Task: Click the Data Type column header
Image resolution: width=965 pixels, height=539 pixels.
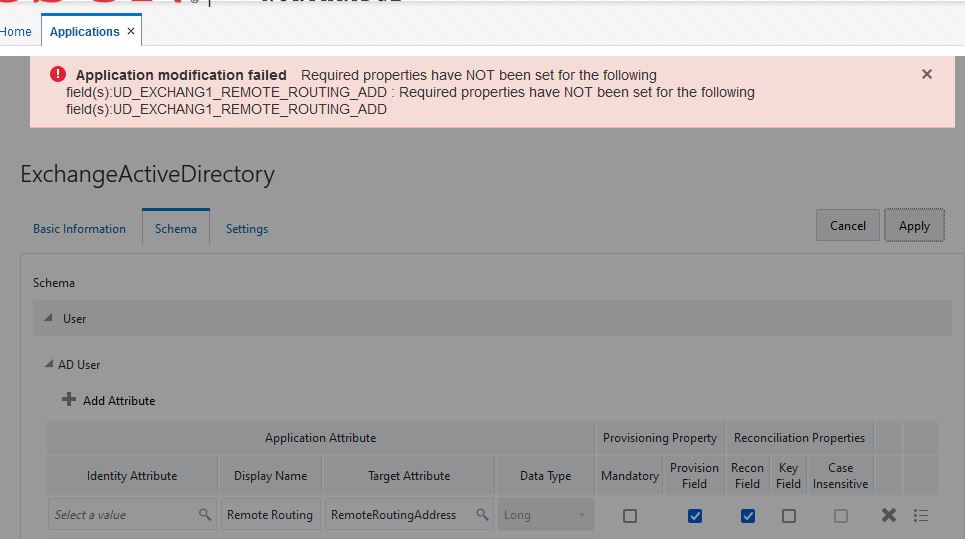Action: click(545, 476)
